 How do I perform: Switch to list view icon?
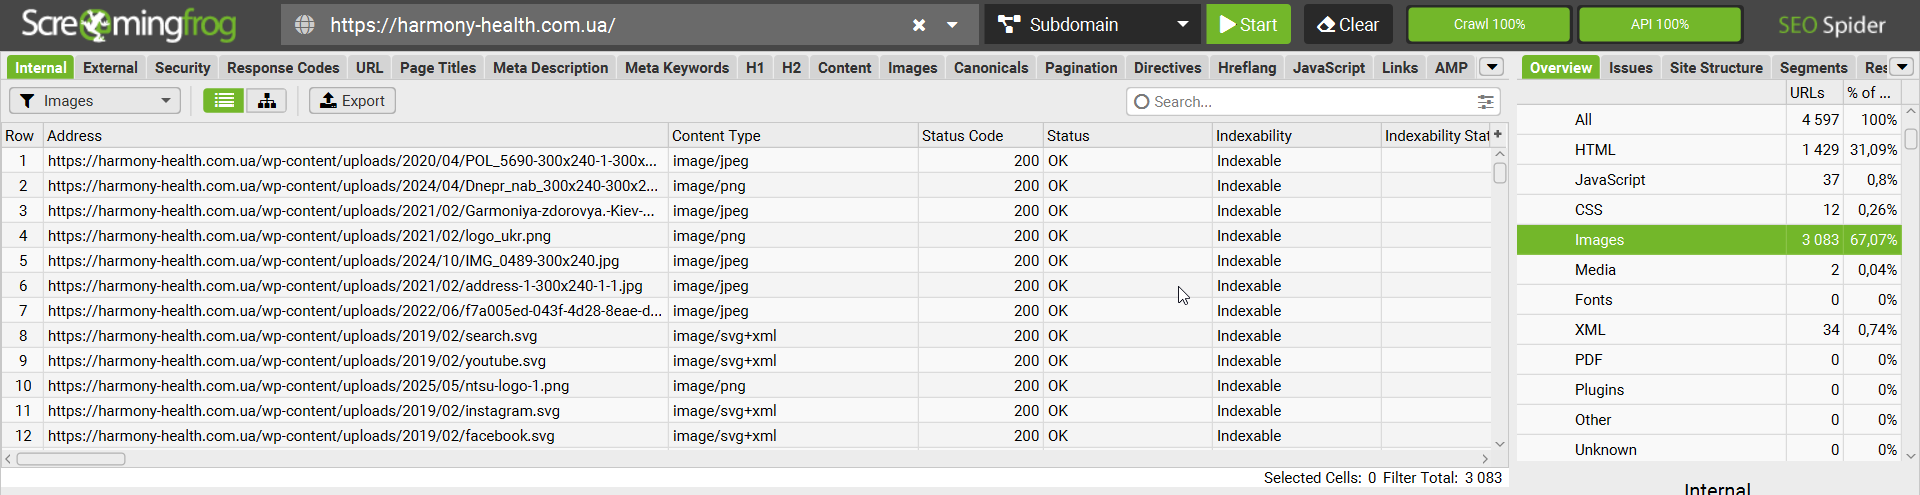(x=224, y=100)
